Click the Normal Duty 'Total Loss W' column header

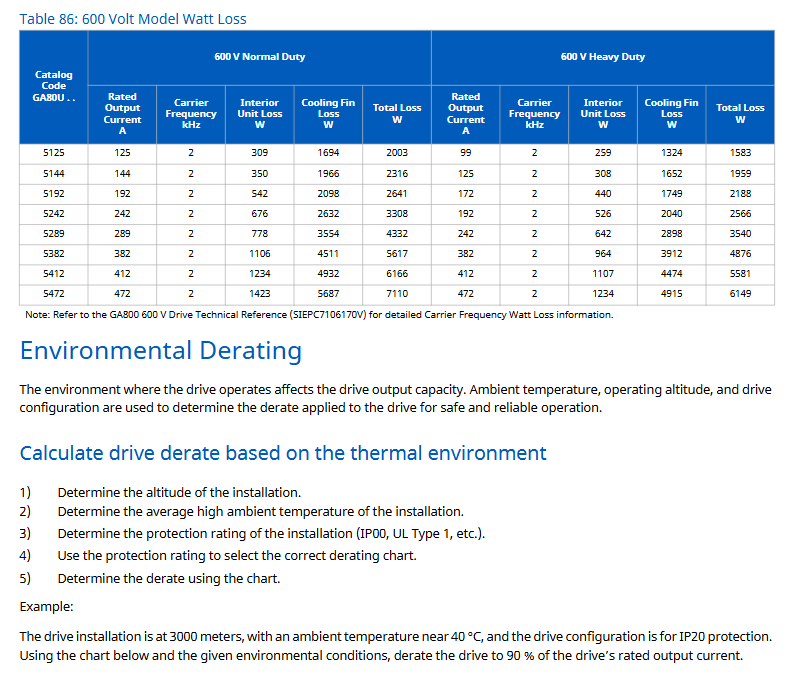tap(397, 113)
